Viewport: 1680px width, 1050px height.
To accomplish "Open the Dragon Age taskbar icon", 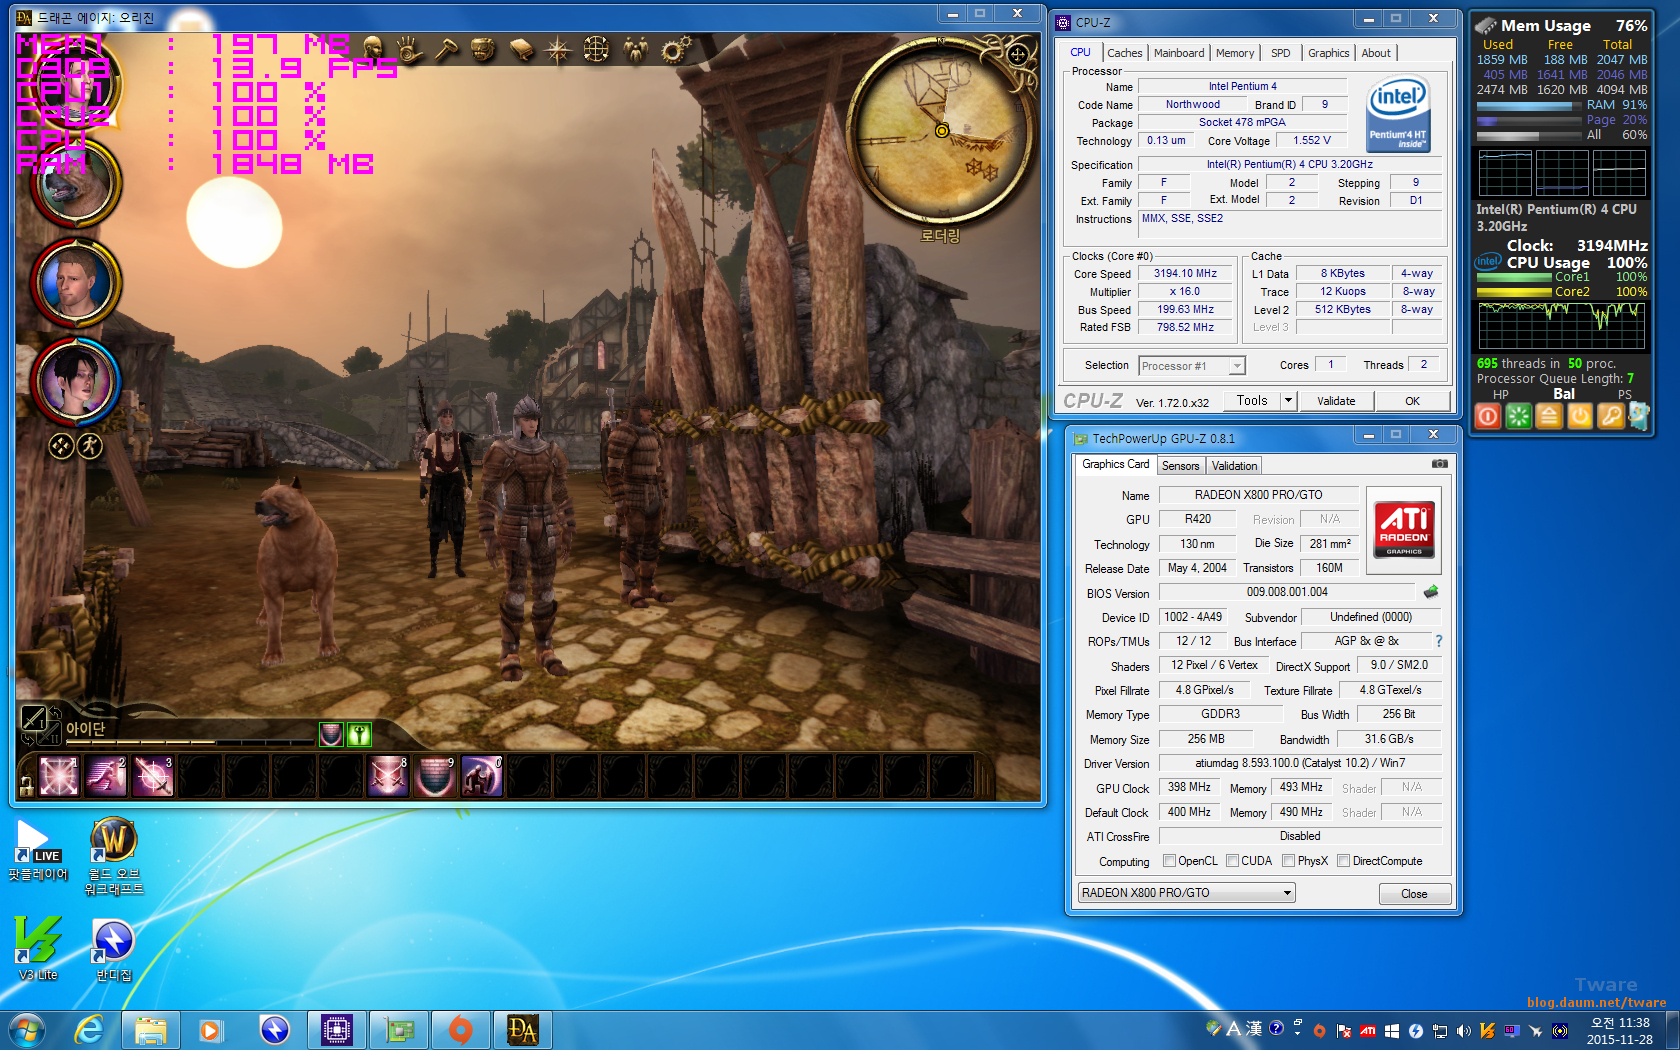I will [521, 1029].
